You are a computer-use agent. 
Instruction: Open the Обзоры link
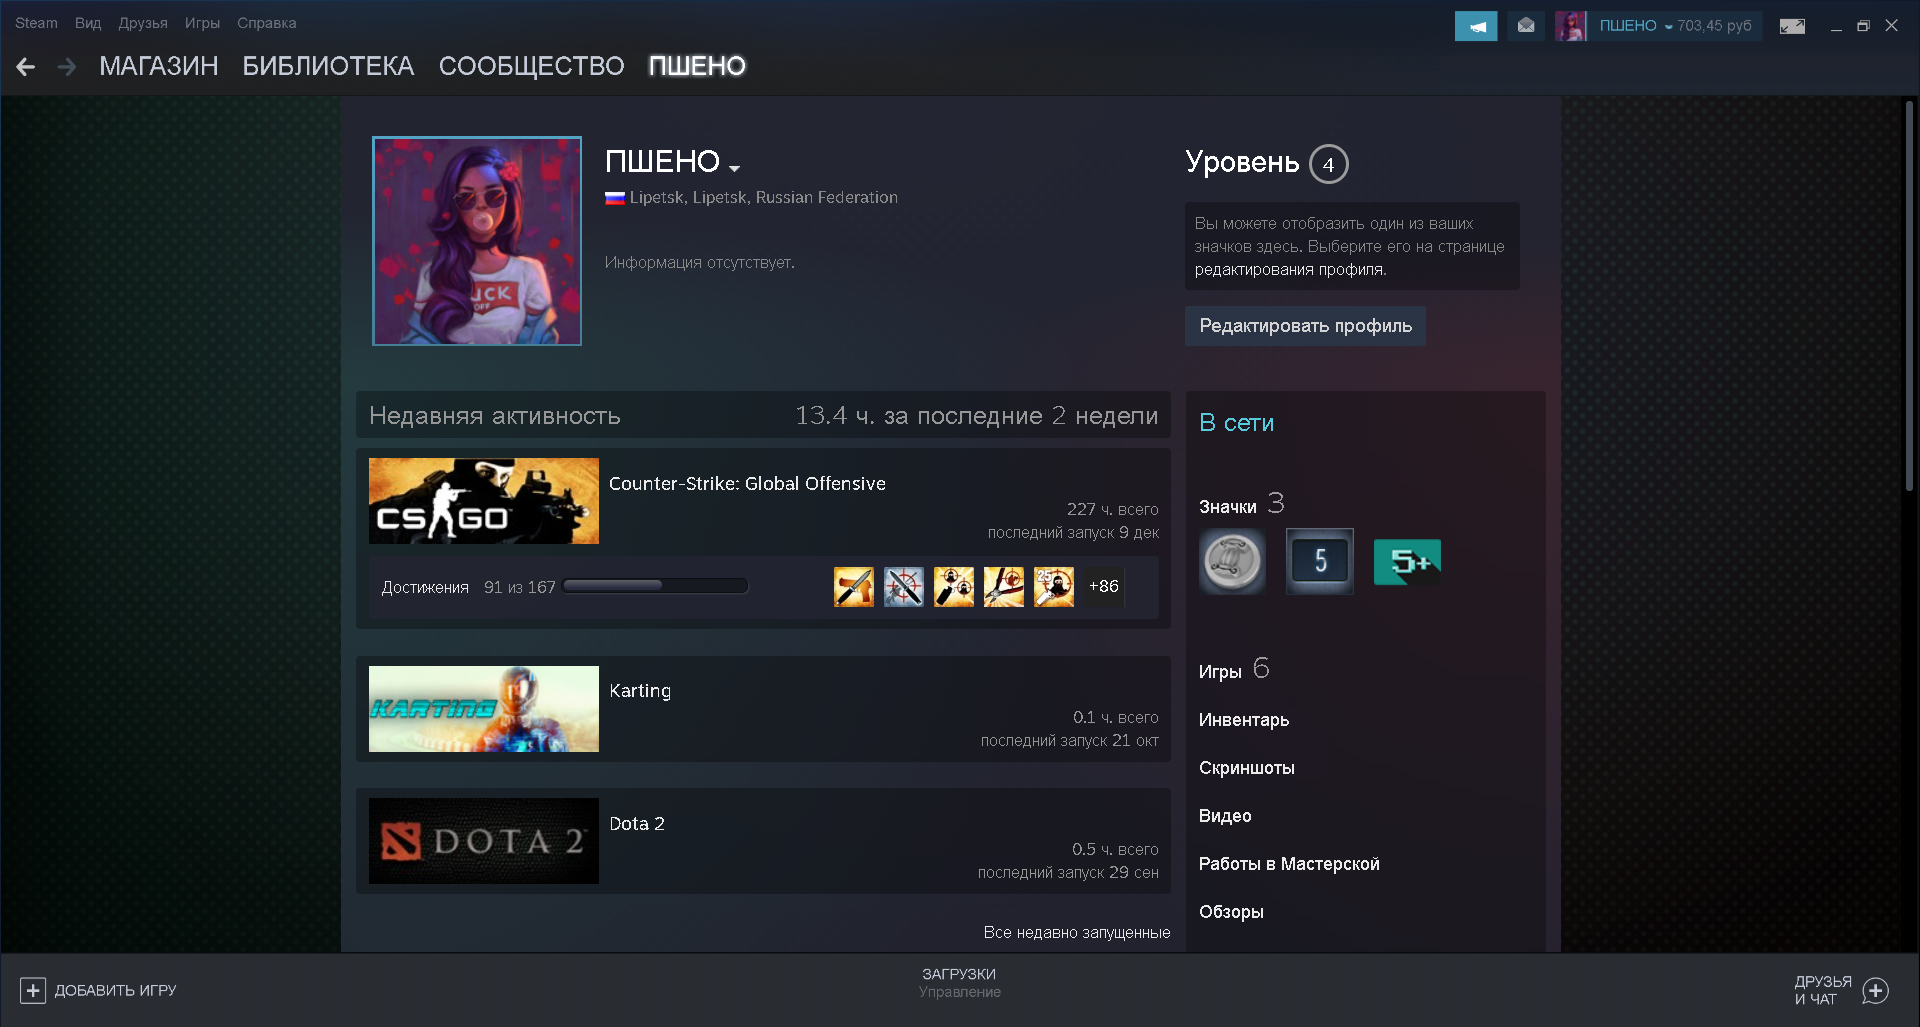pos(1231,912)
